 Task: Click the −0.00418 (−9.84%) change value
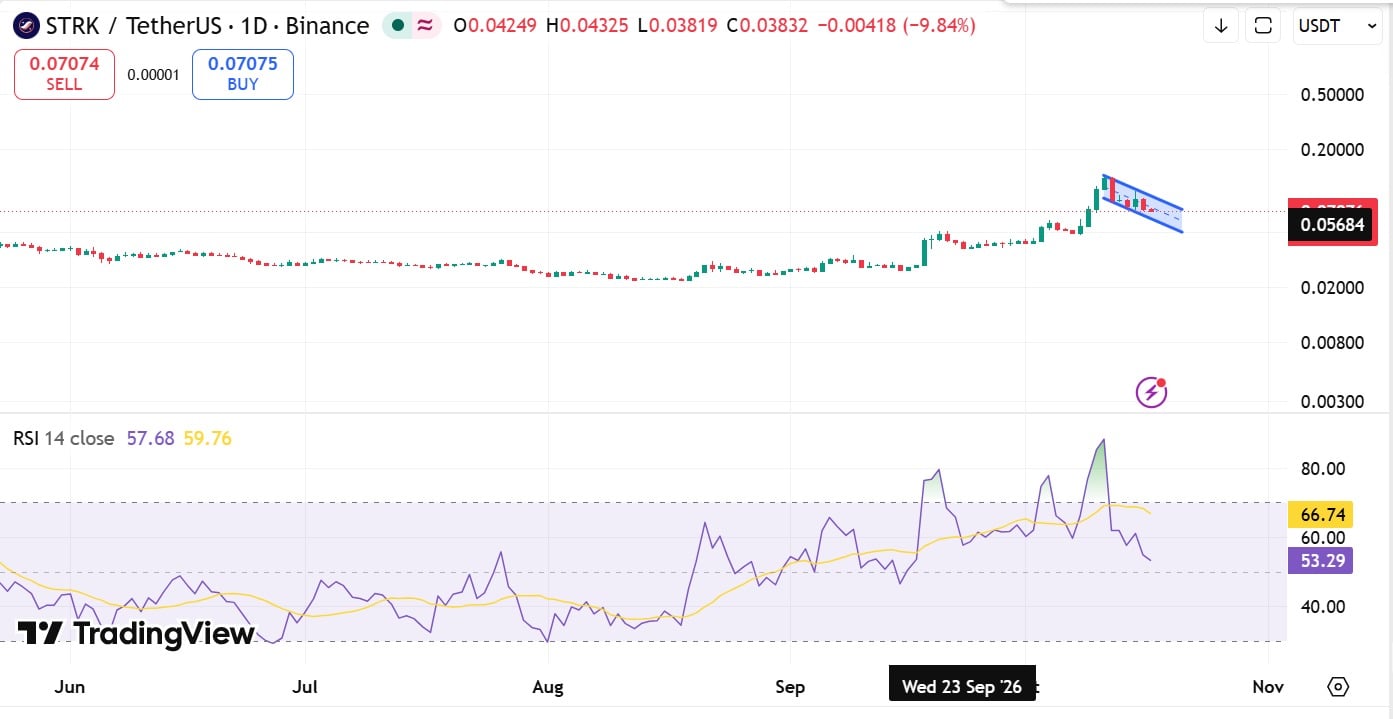point(896,26)
